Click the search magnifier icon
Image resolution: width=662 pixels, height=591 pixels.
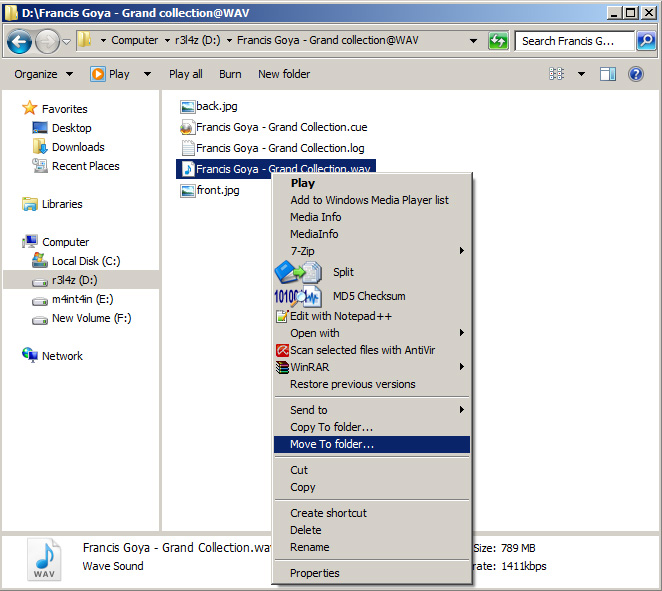click(646, 41)
